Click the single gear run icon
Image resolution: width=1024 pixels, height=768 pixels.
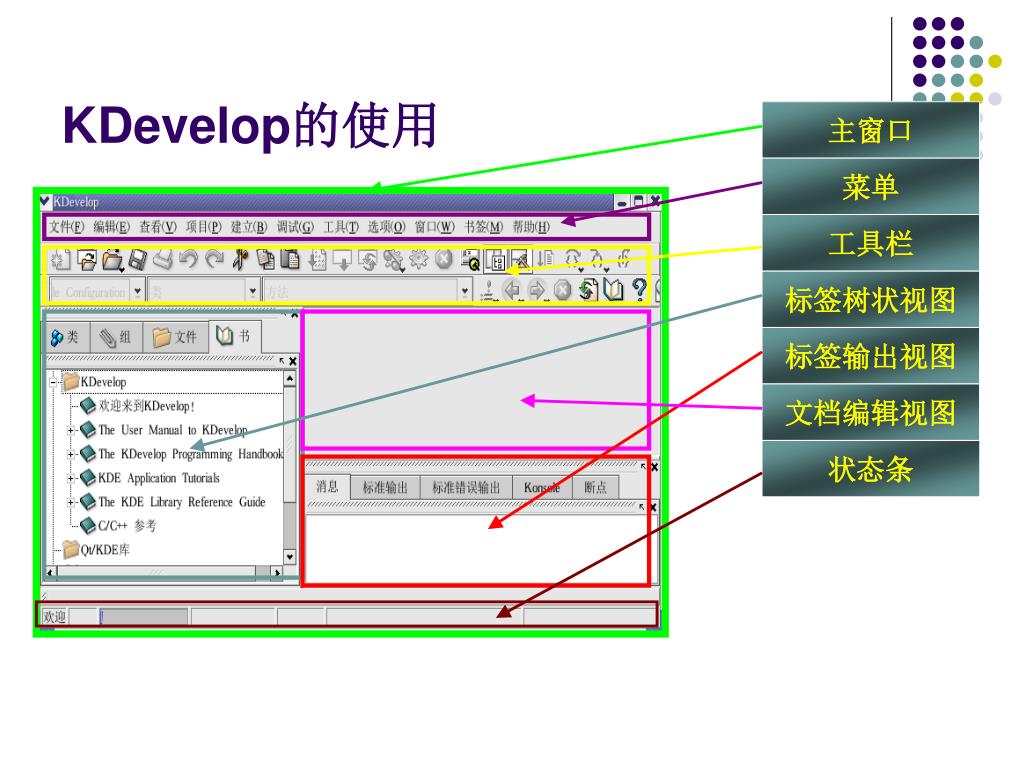coord(418,260)
